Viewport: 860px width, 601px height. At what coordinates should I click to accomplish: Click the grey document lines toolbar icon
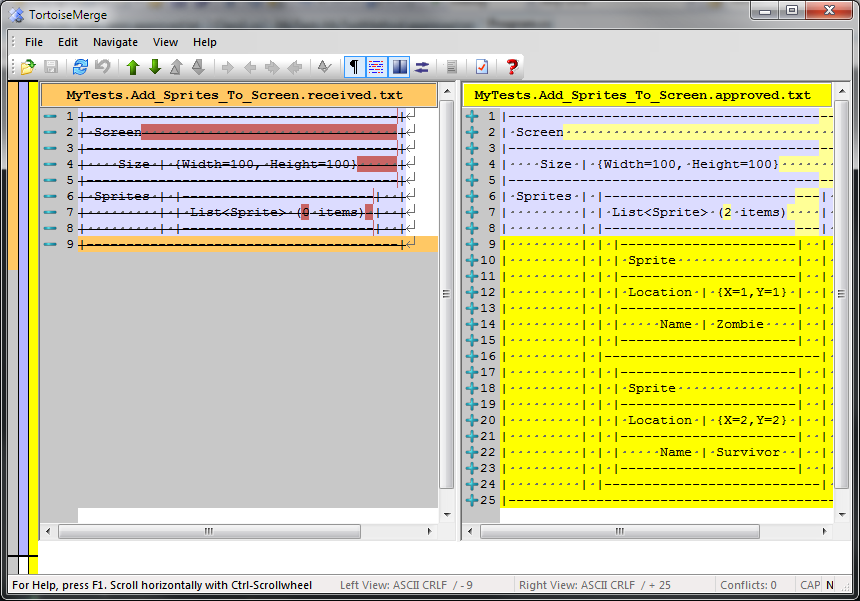click(451, 67)
